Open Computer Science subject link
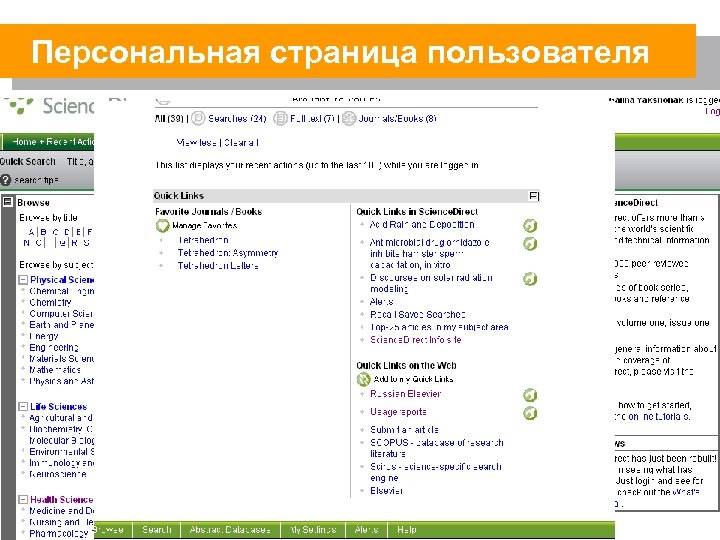Viewport: 720px width, 540px height. click(61, 314)
